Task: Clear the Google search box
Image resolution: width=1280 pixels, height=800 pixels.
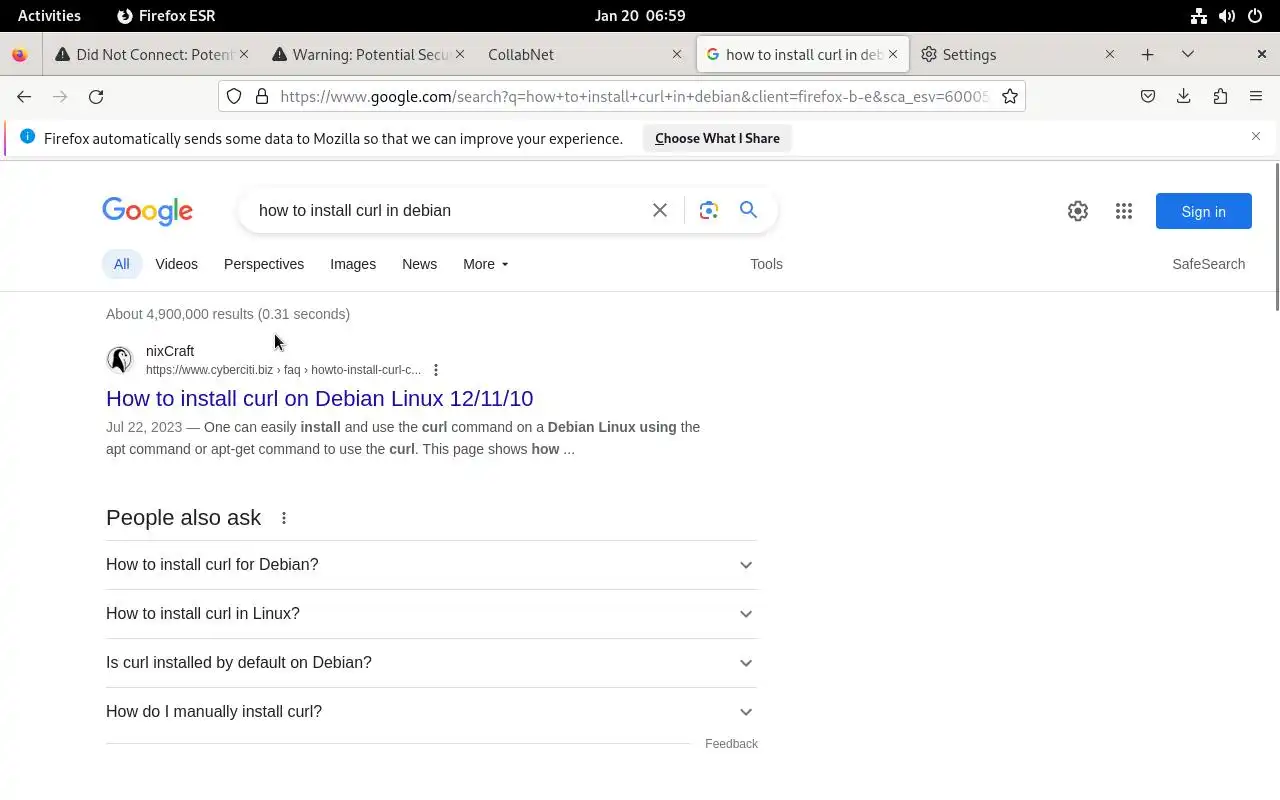Action: coord(660,210)
